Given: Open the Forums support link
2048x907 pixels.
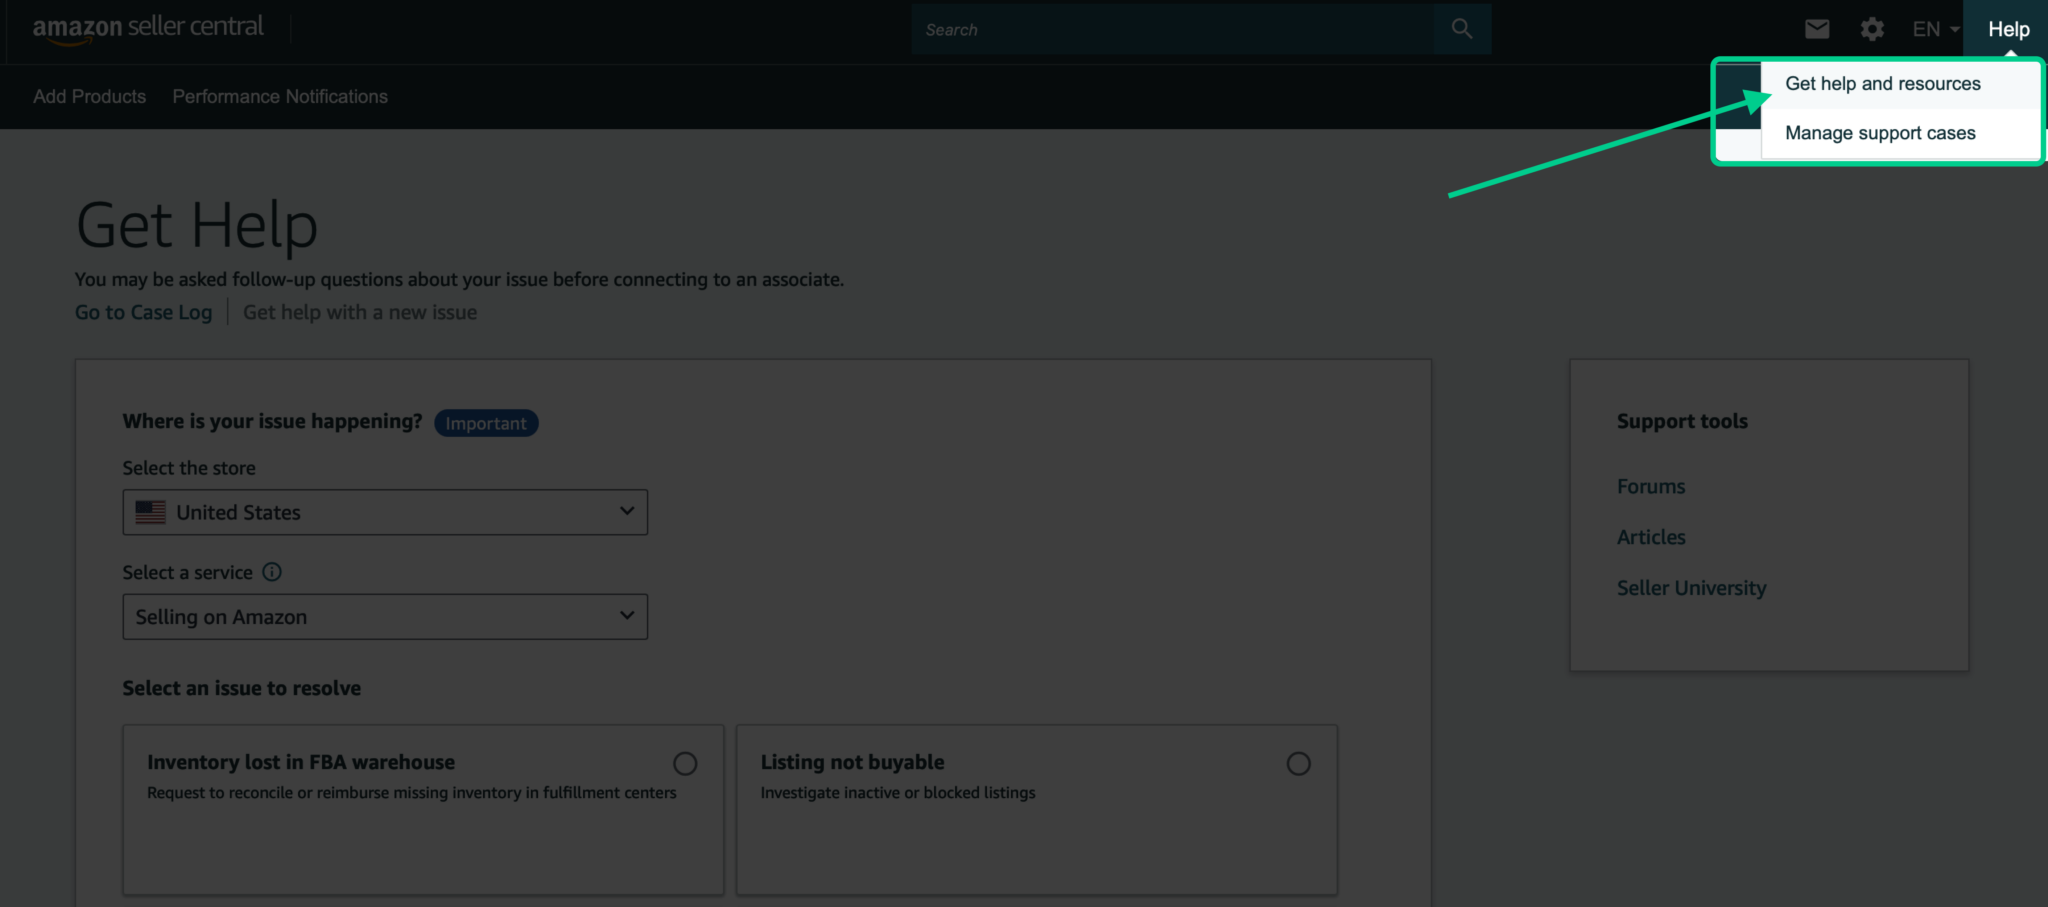Looking at the screenshot, I should (x=1650, y=486).
